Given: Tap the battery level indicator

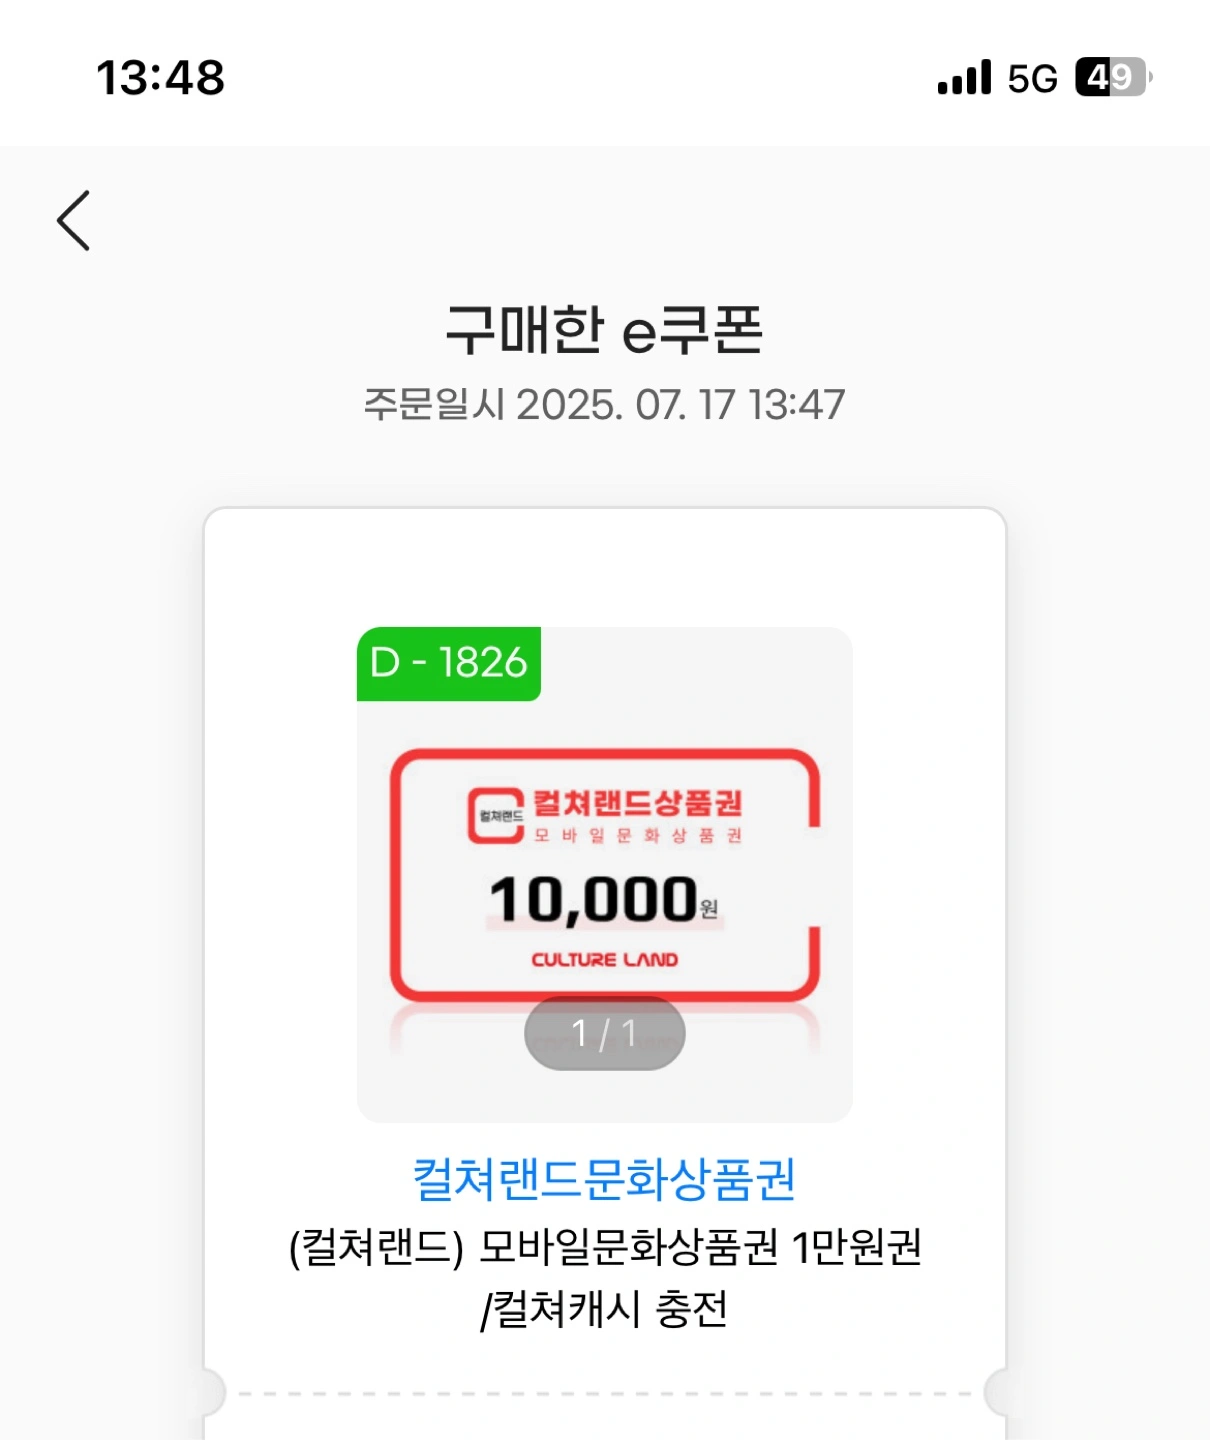Looking at the screenshot, I should tap(1113, 77).
